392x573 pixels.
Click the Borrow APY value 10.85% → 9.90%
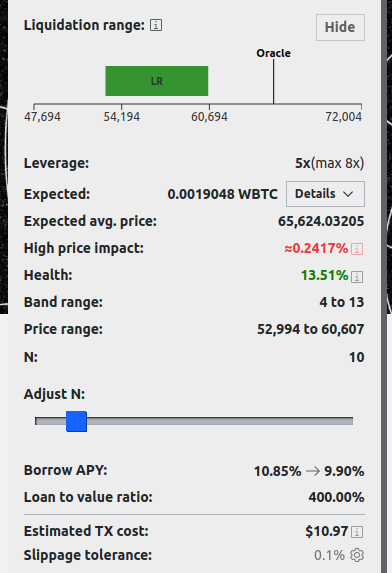[309, 471]
